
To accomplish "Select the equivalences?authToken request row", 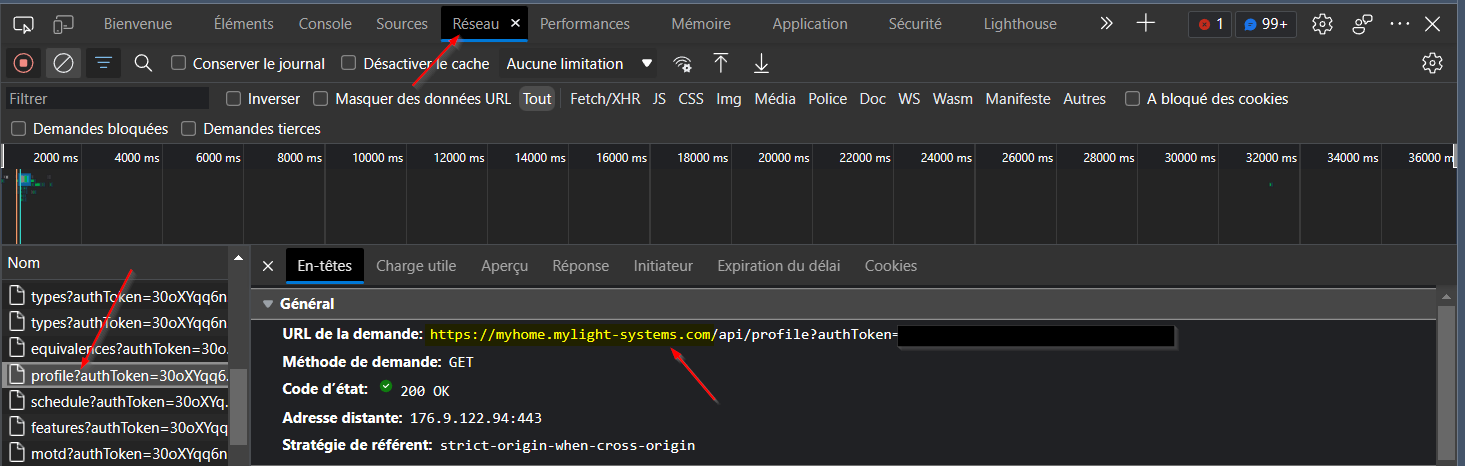I will (x=117, y=348).
